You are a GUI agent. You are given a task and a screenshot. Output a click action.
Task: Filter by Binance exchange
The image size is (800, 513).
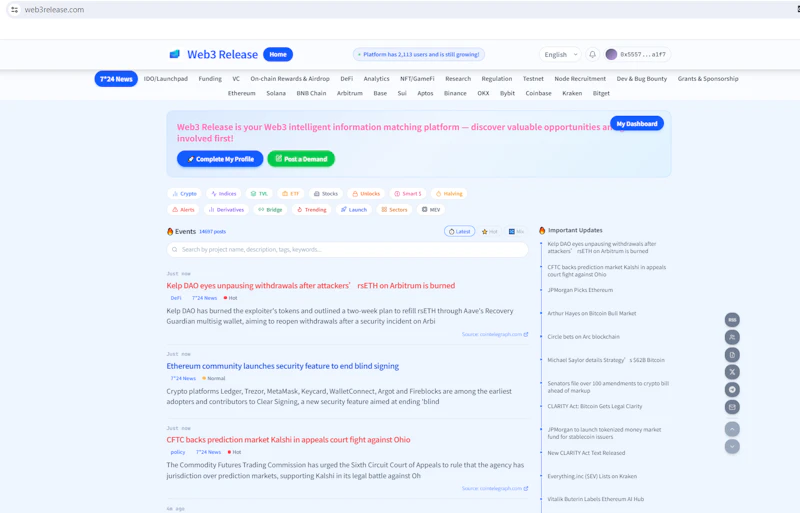click(x=455, y=93)
